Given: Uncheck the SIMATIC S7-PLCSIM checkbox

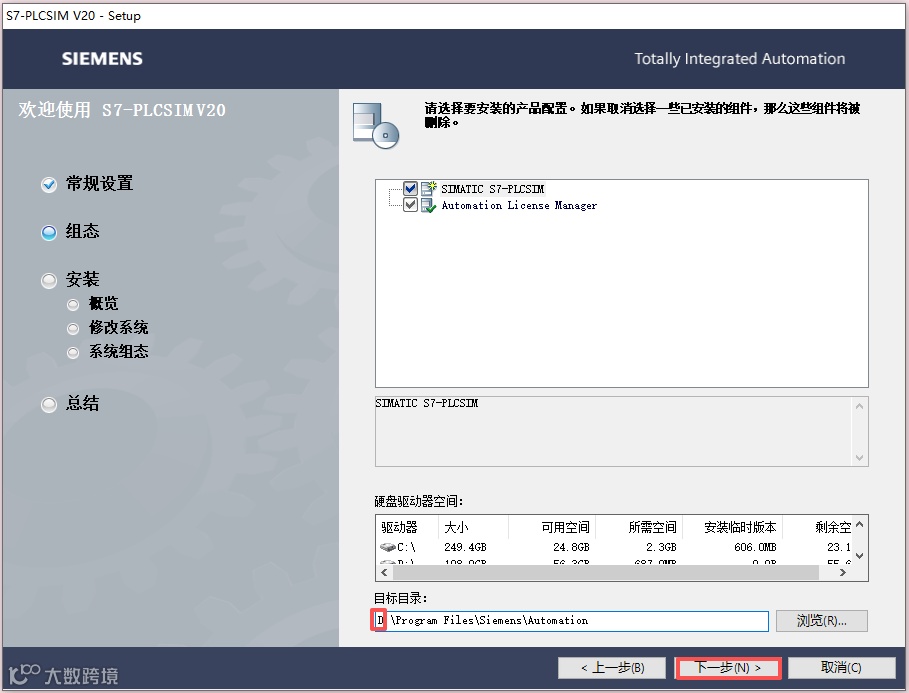Looking at the screenshot, I should pyautogui.click(x=410, y=188).
